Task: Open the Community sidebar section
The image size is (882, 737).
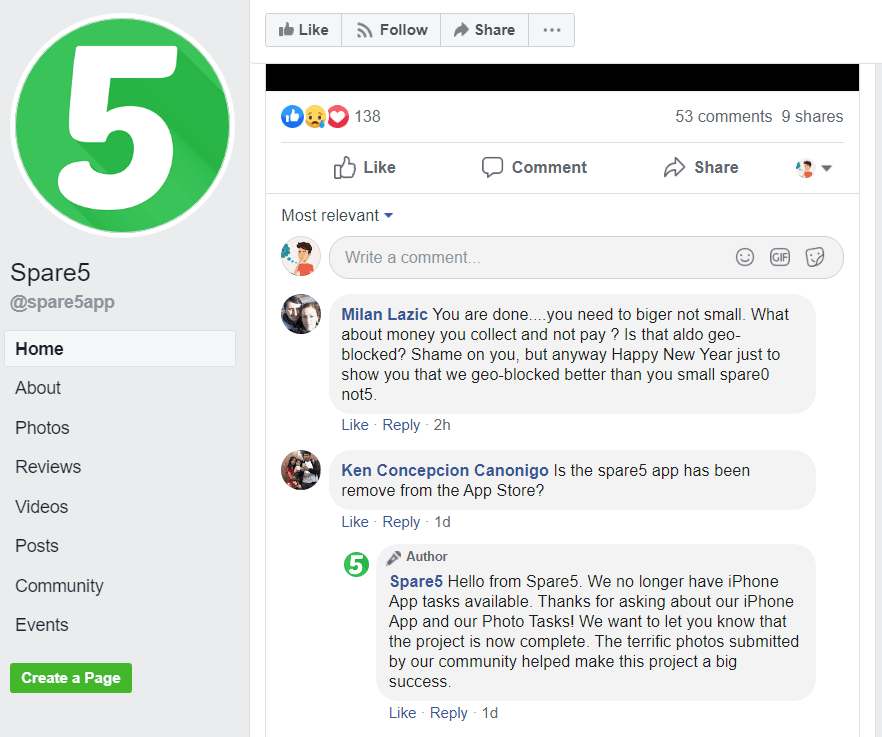Action: pyautogui.click(x=60, y=586)
